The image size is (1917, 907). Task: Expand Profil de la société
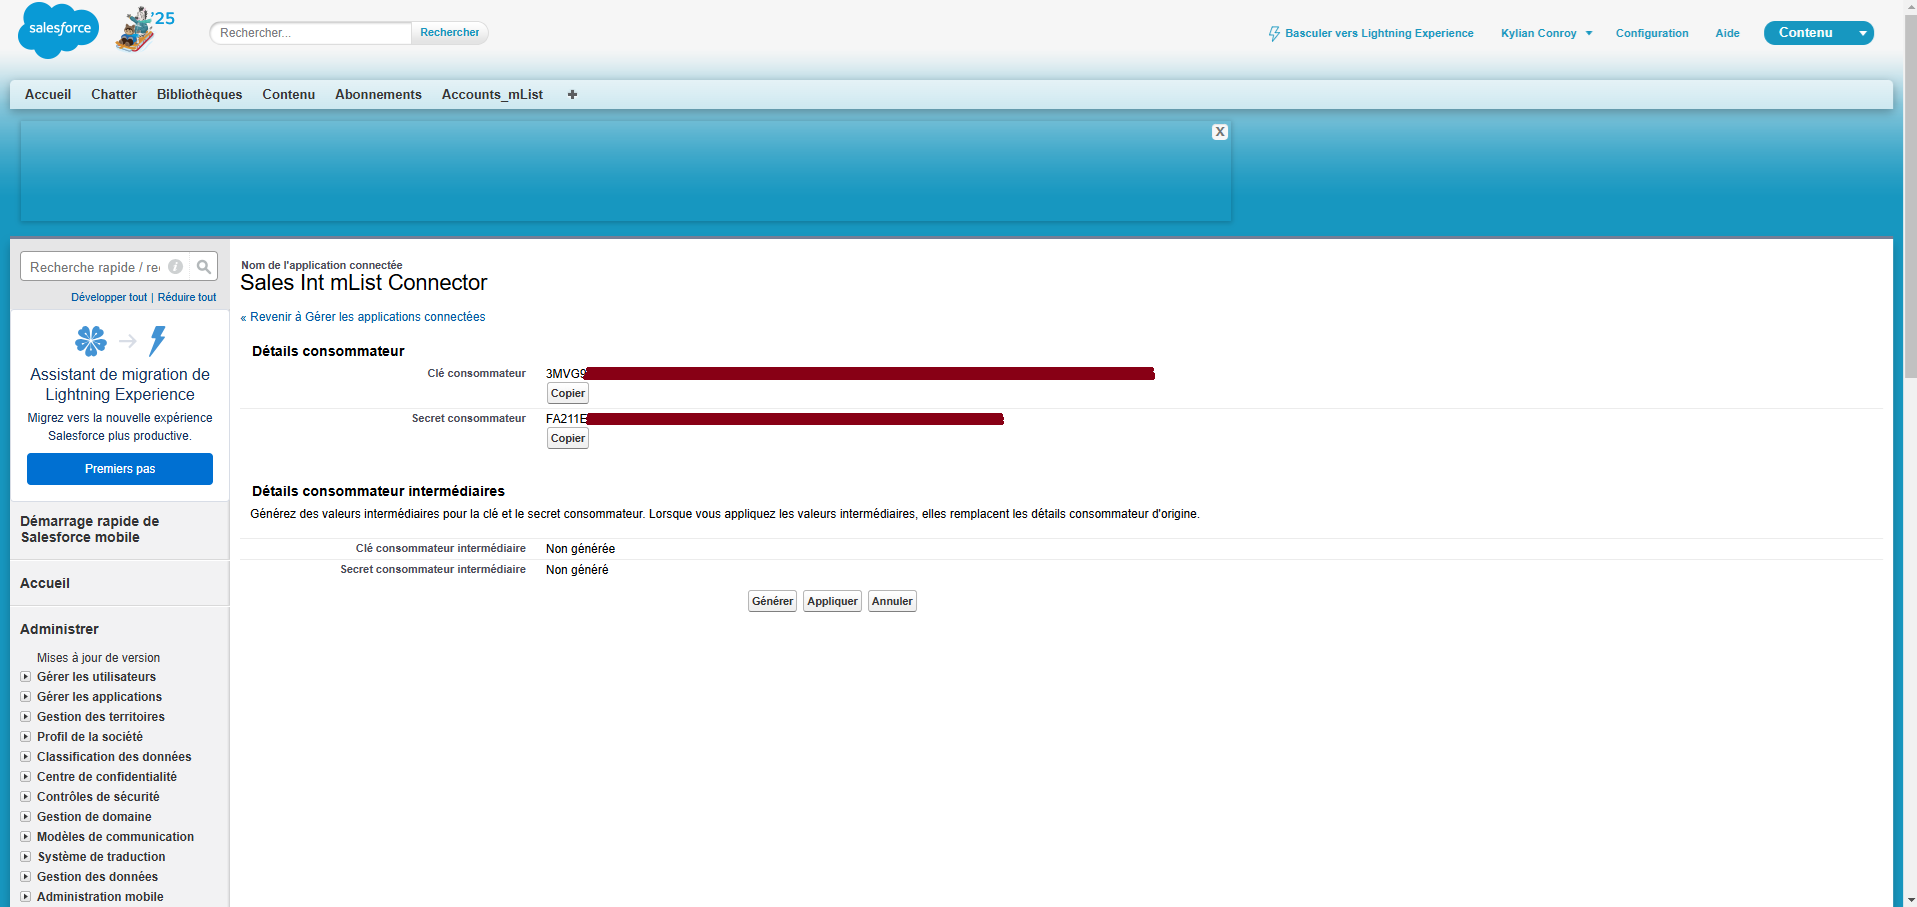coord(26,737)
